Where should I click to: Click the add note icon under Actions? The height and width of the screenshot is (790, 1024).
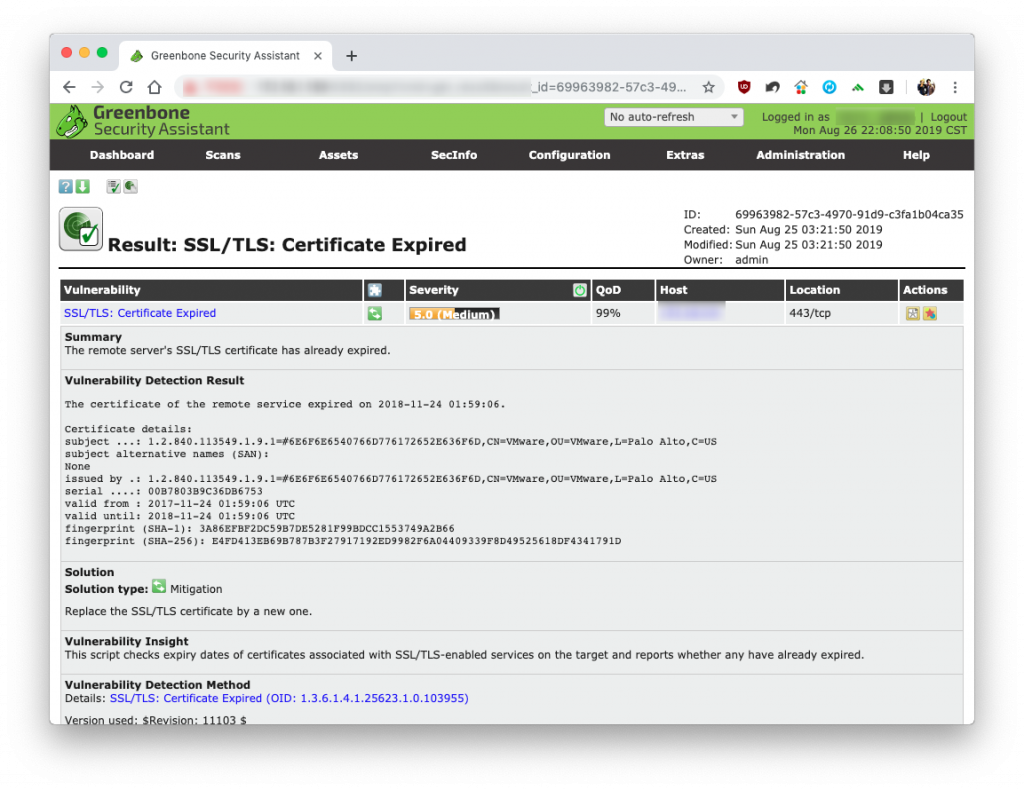tap(913, 313)
